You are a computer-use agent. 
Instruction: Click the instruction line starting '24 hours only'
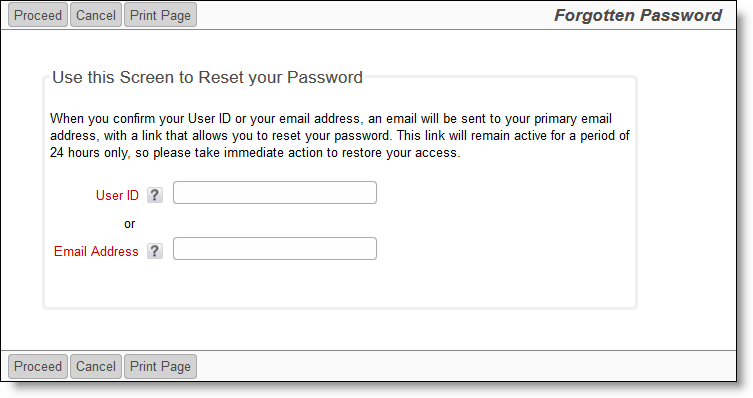[x=255, y=153]
